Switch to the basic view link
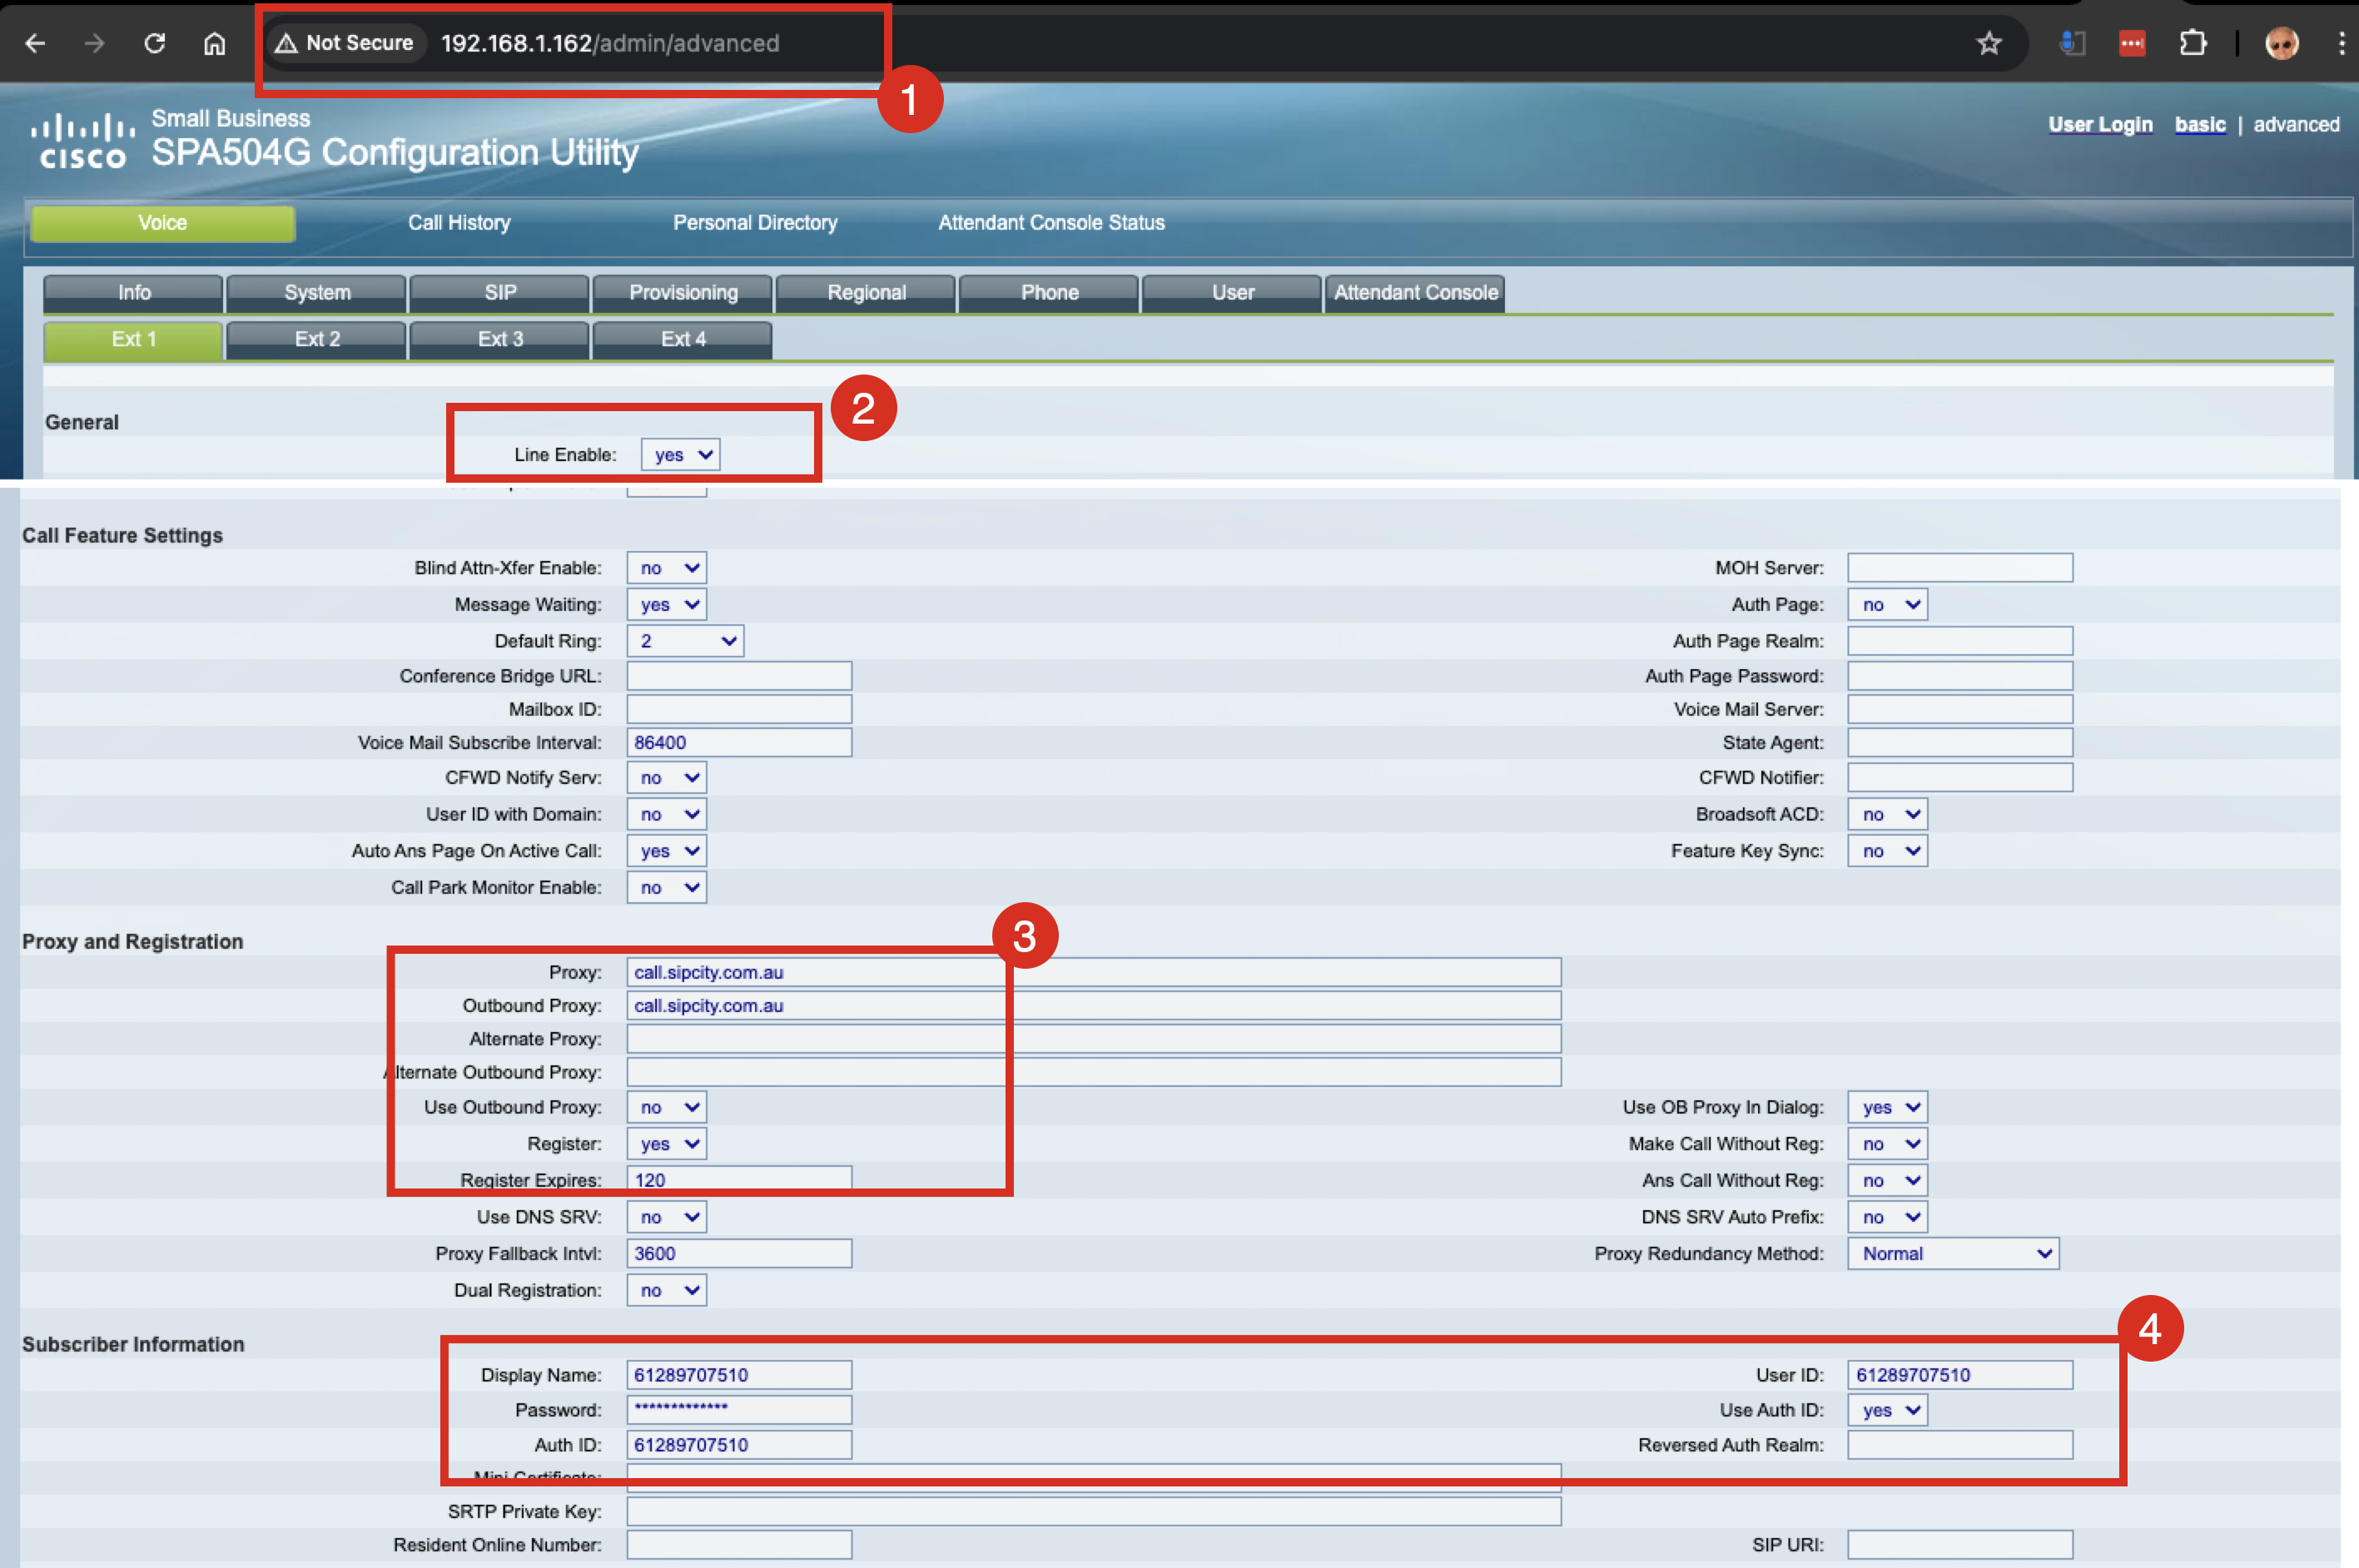 click(2199, 125)
